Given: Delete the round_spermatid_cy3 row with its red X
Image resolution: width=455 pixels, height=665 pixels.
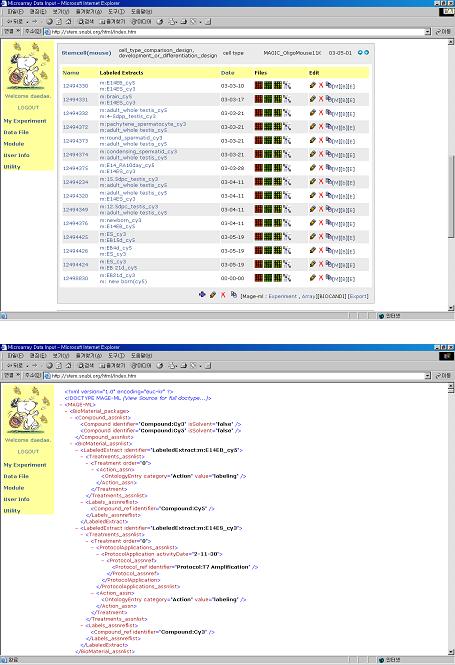Looking at the screenshot, I should pyautogui.click(x=321, y=140).
